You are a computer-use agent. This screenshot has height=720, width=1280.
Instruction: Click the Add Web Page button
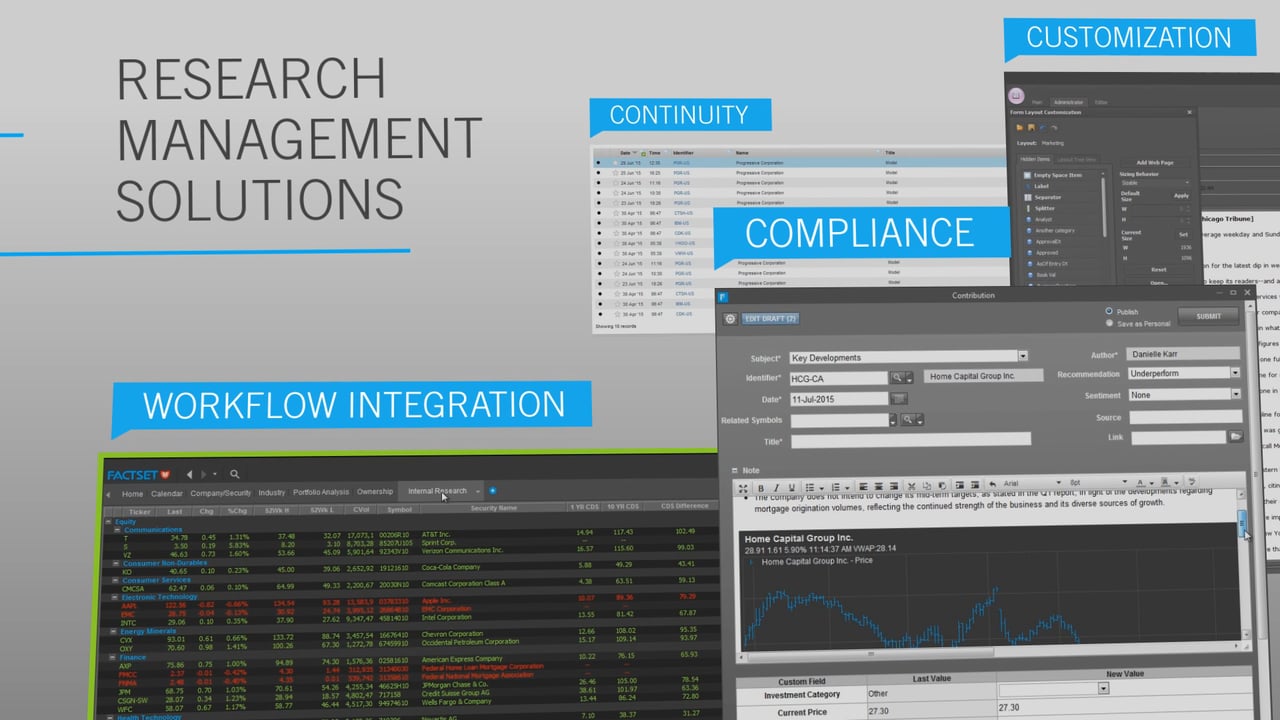click(x=1155, y=163)
